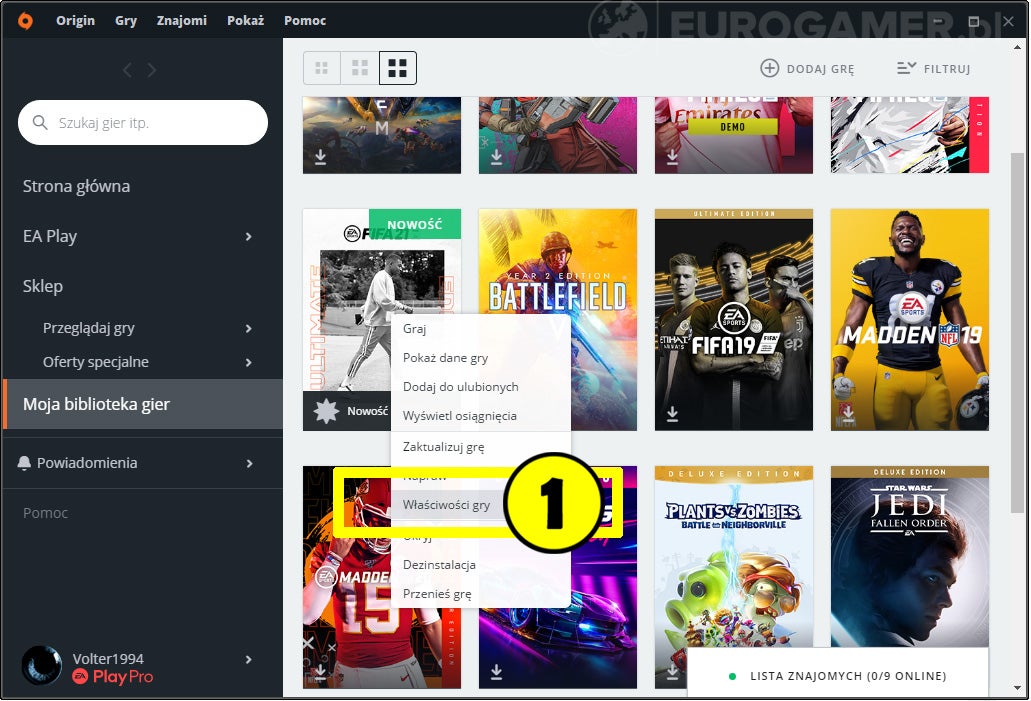Click the search magnifier icon
Image resolution: width=1031 pixels, height=701 pixels.
coord(40,122)
